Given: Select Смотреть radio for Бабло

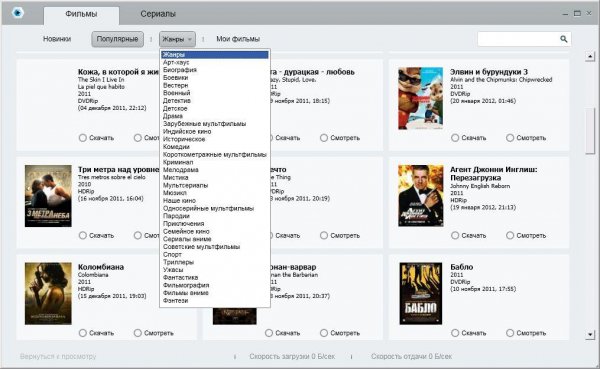Looking at the screenshot, I should (x=510, y=333).
